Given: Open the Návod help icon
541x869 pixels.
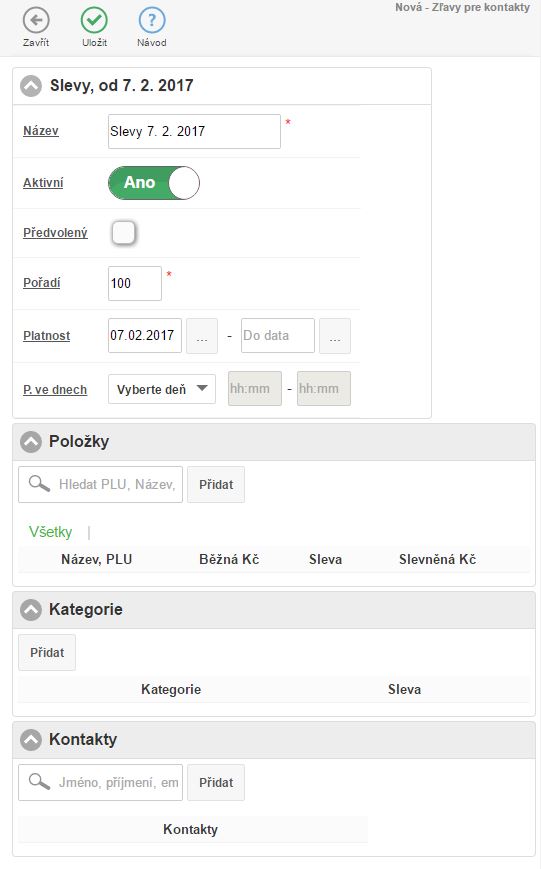Looking at the screenshot, I should point(152,21).
